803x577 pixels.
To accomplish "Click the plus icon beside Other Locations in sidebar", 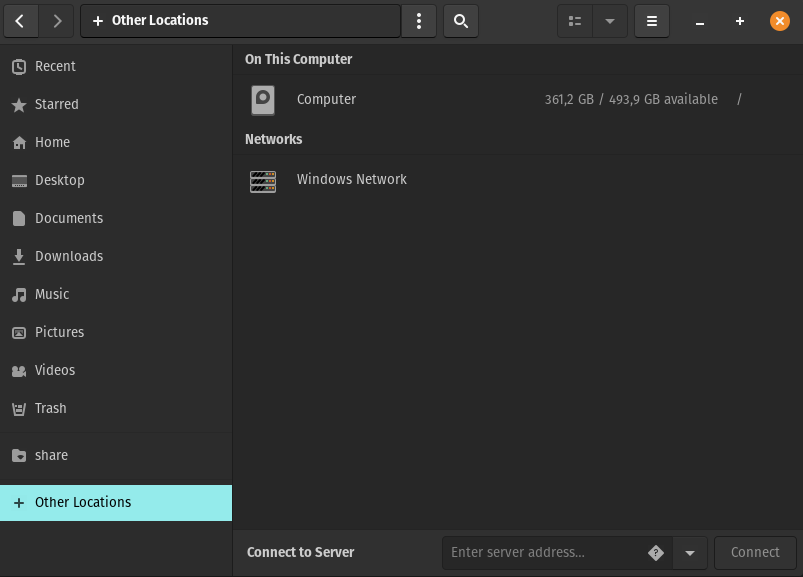I will [x=19, y=503].
